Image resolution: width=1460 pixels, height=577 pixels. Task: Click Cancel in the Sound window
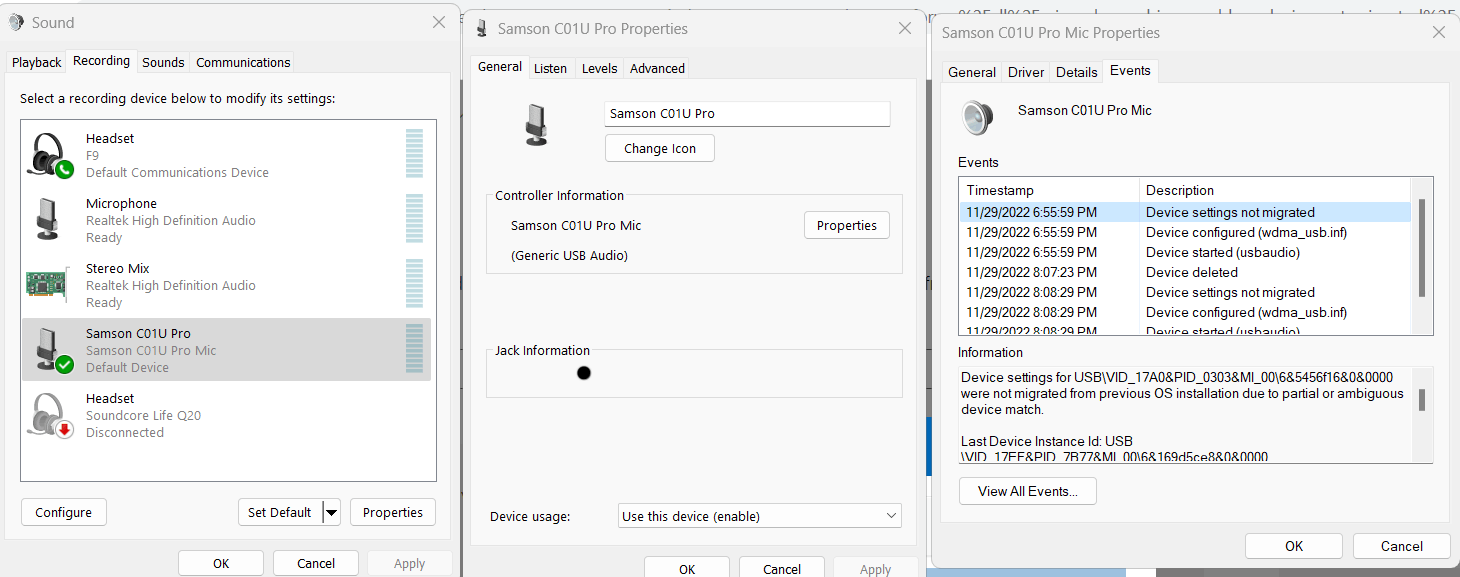(x=316, y=563)
